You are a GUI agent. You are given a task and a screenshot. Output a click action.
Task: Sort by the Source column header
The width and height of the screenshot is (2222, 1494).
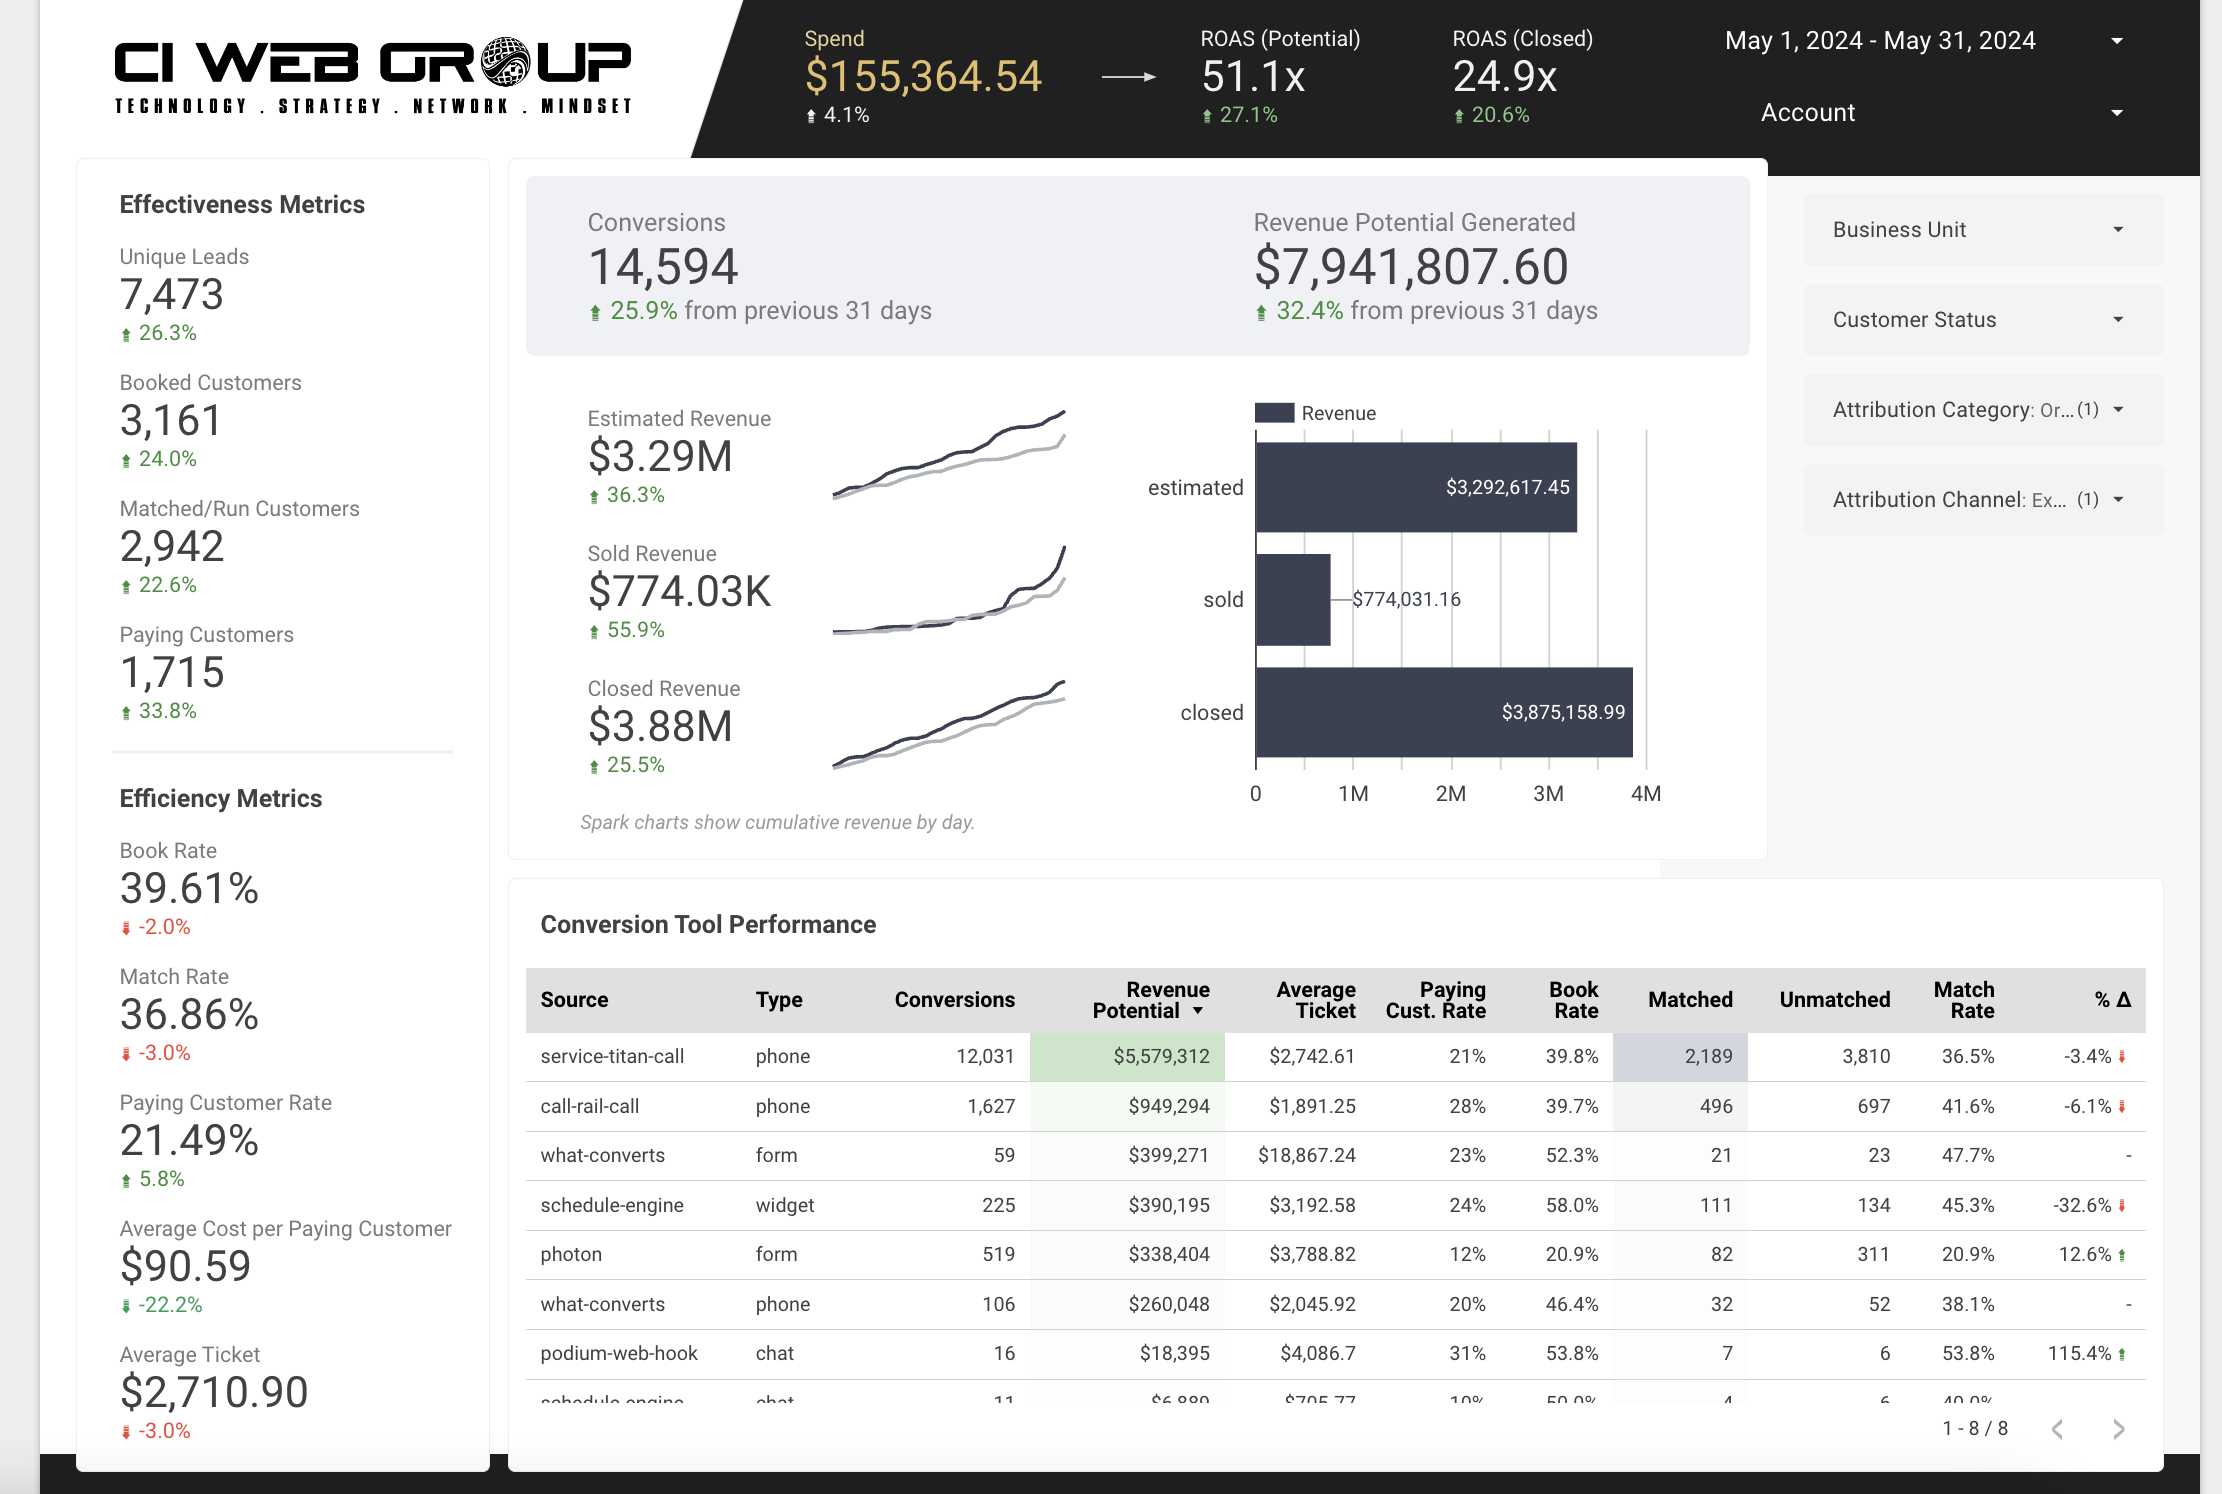(574, 1000)
